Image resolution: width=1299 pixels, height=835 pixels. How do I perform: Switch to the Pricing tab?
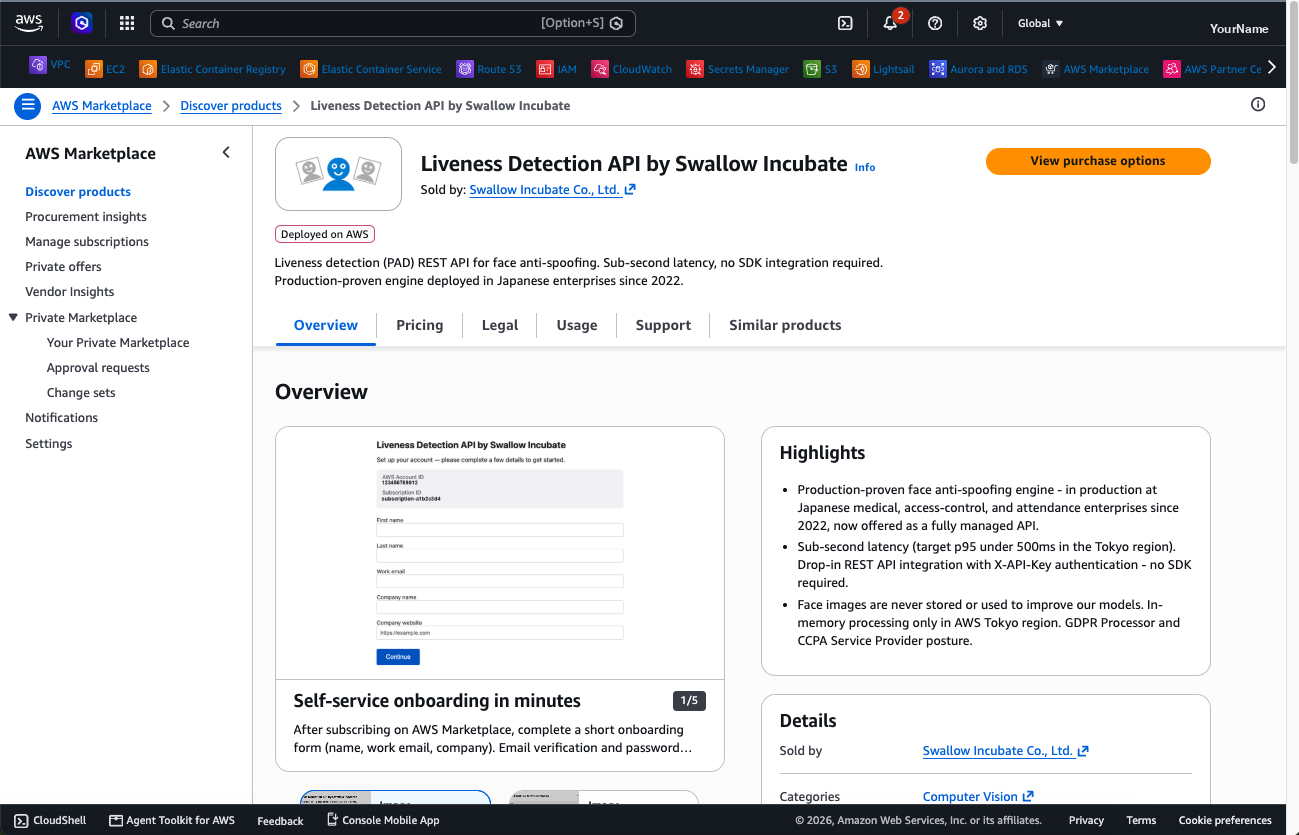point(420,325)
